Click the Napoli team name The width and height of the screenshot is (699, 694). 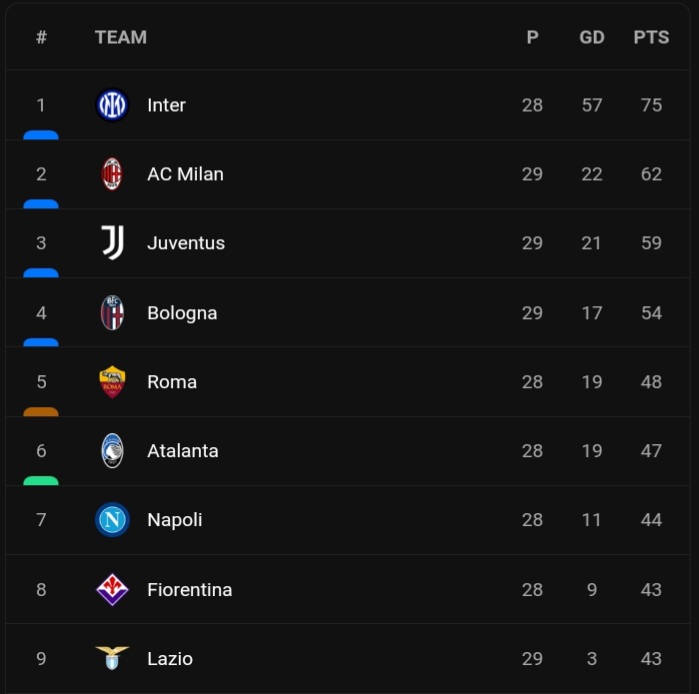click(174, 520)
